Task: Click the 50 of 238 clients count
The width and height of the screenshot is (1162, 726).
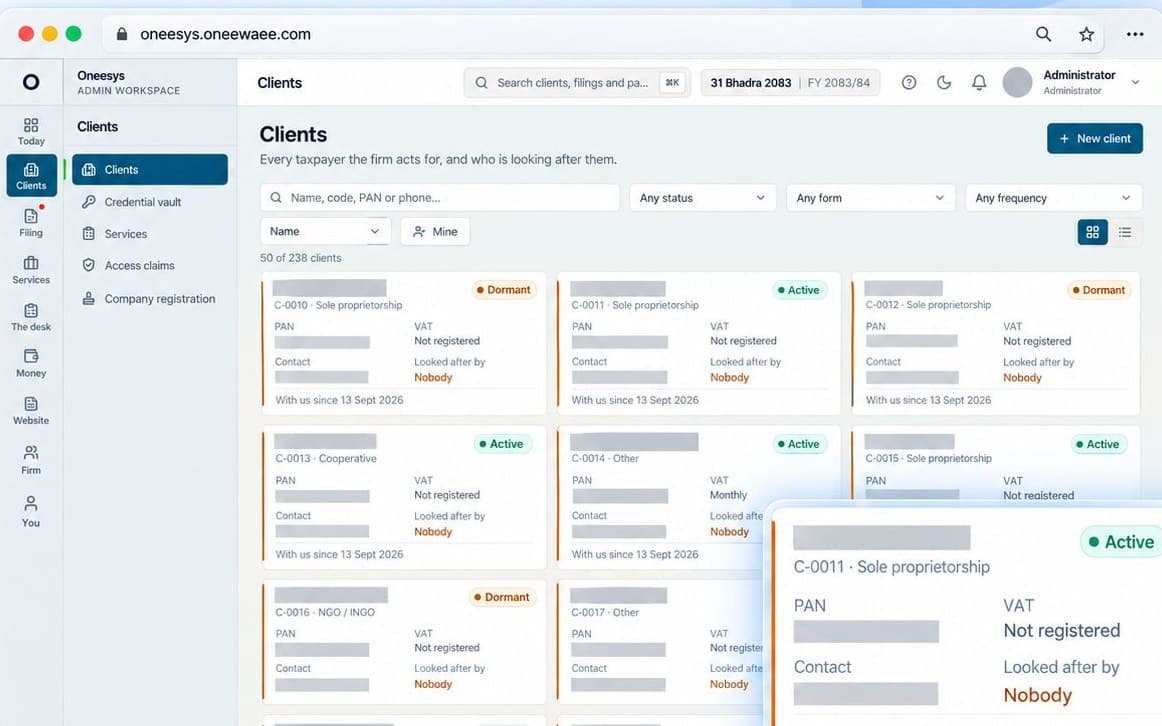Action: (301, 258)
